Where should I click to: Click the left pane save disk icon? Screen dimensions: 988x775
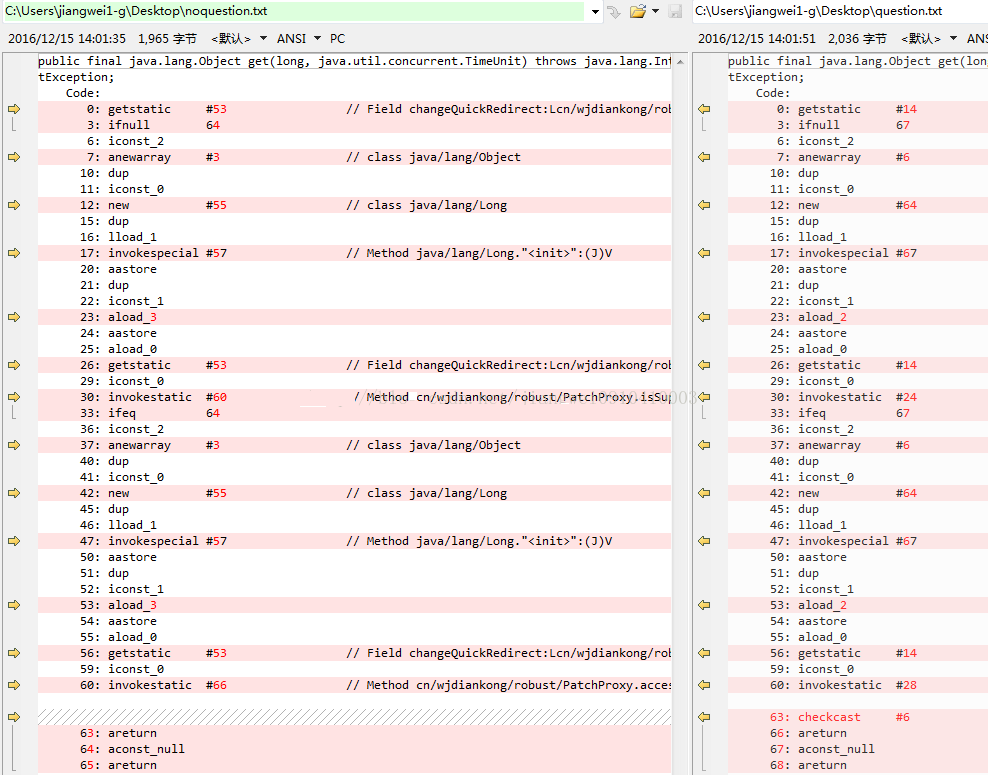675,11
